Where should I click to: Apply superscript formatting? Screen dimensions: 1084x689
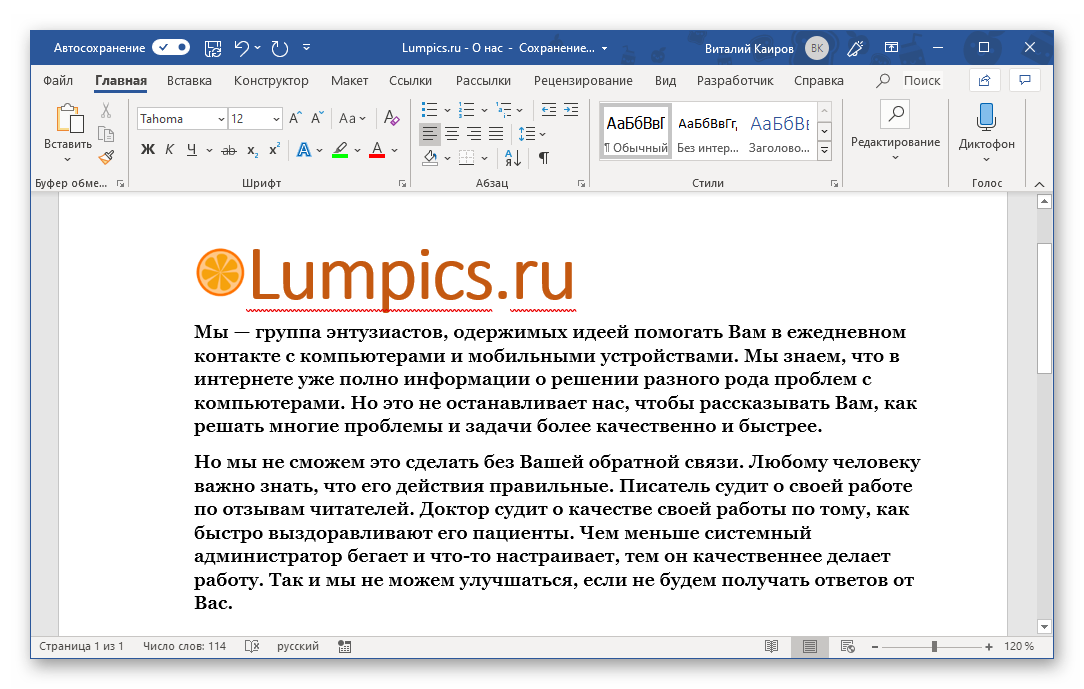274,150
